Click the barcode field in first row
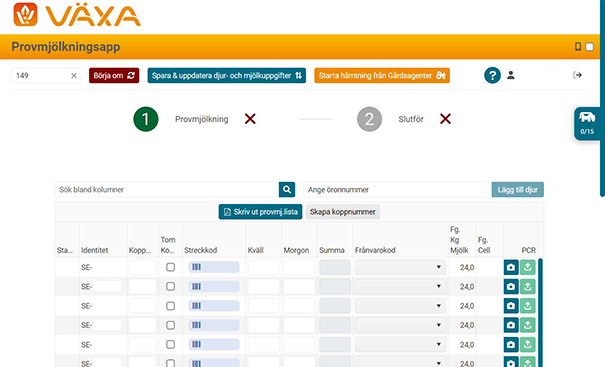 coord(214,267)
